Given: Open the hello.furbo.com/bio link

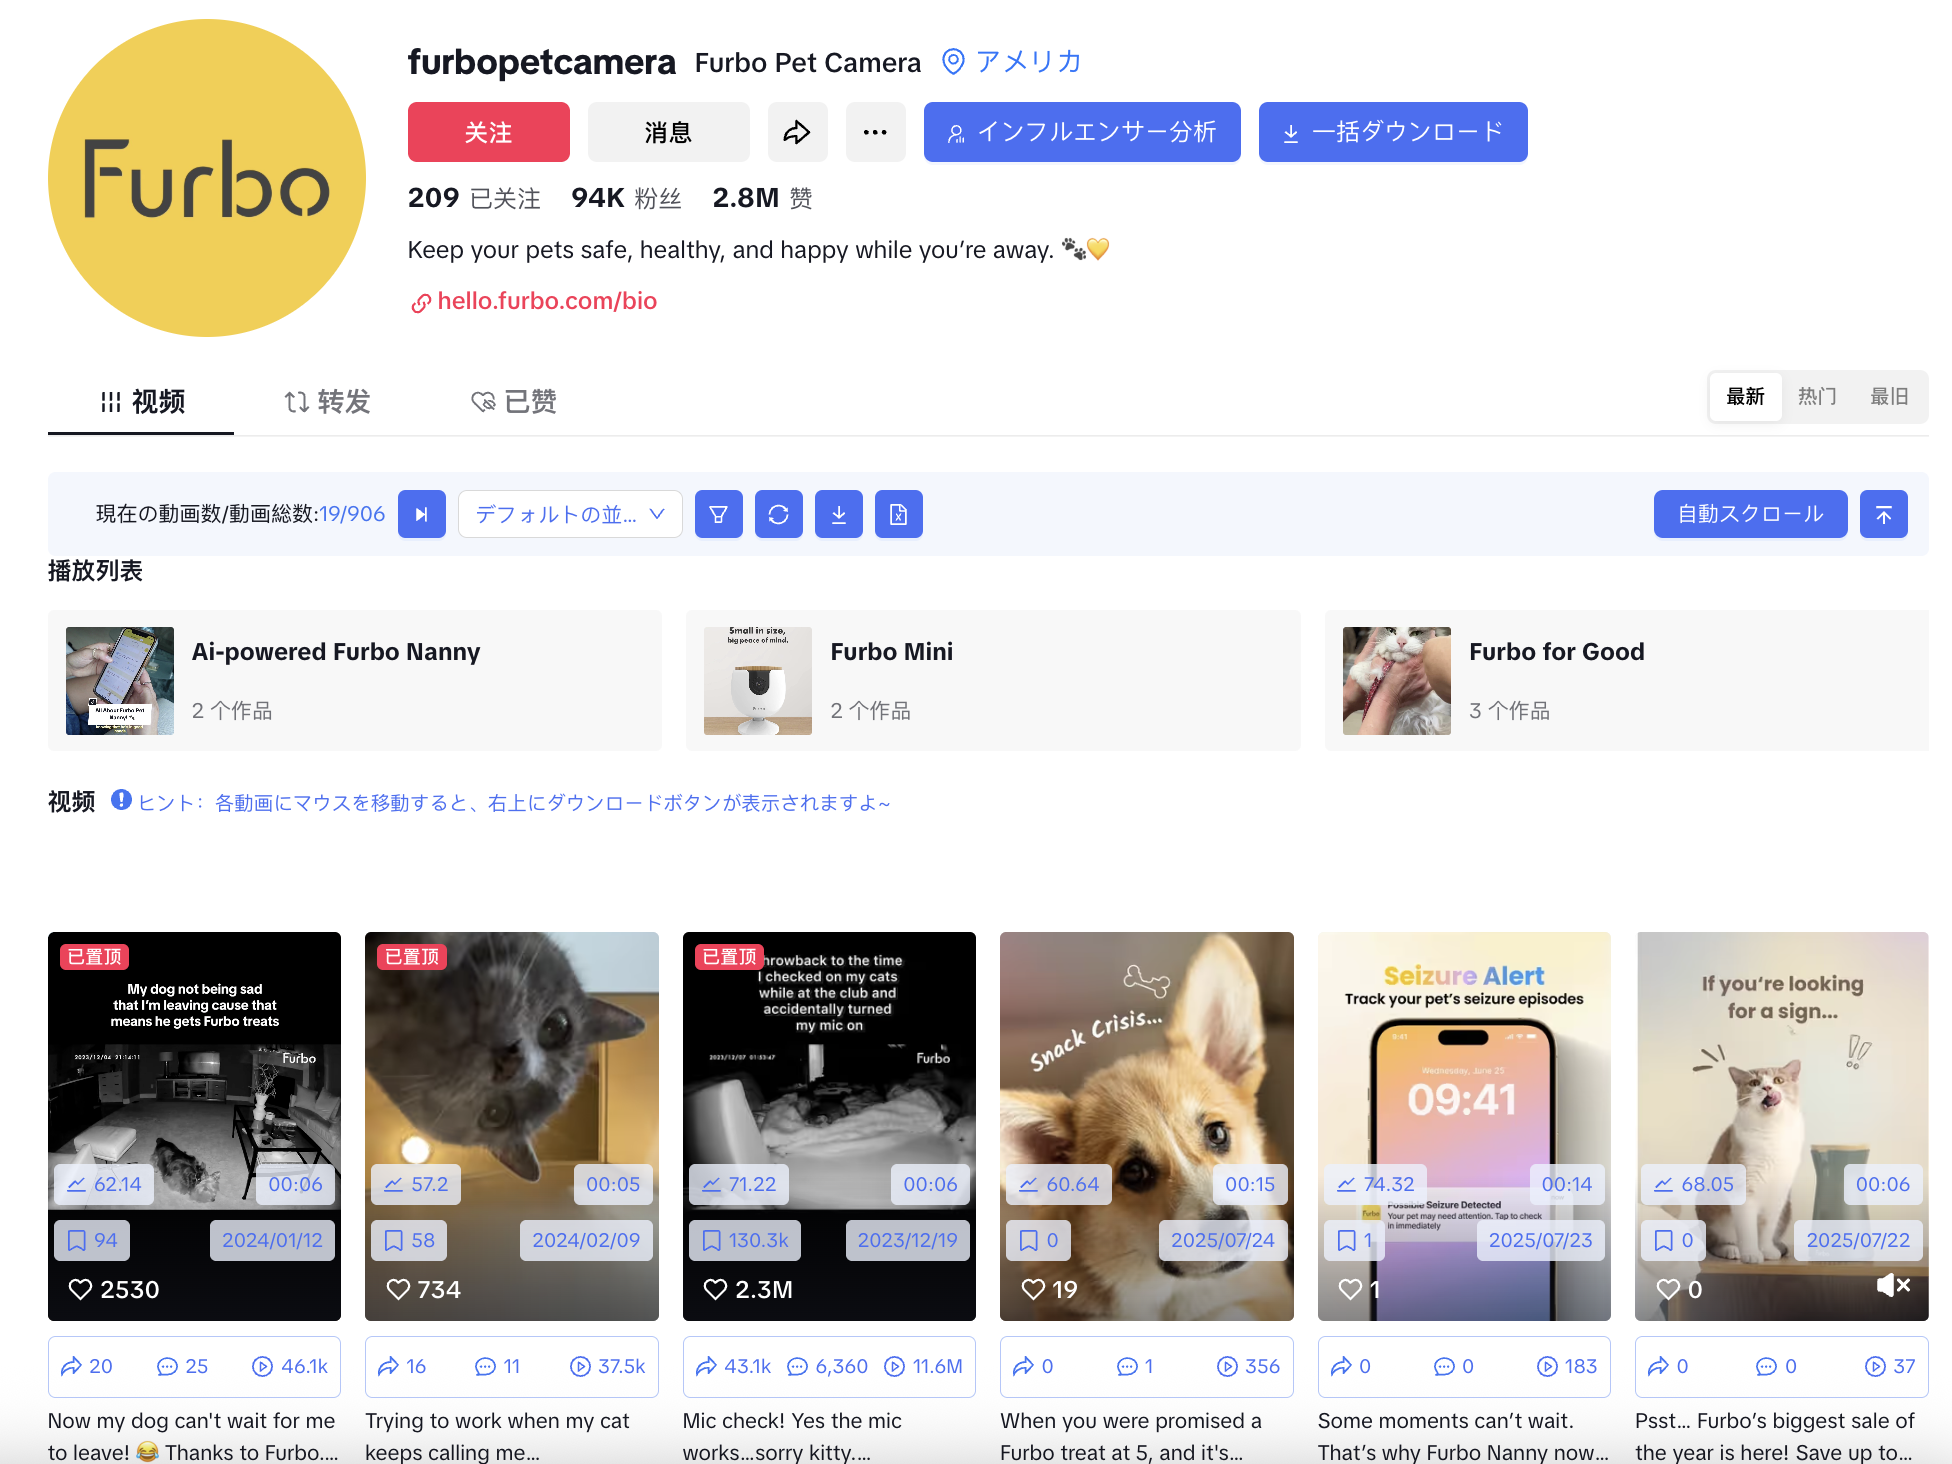Looking at the screenshot, I should coord(547,301).
